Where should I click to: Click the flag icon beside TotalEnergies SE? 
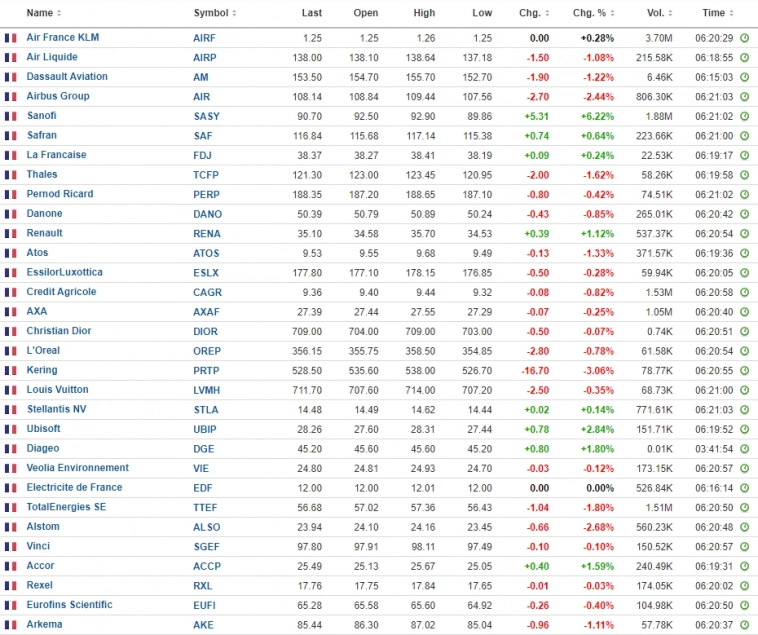point(11,507)
